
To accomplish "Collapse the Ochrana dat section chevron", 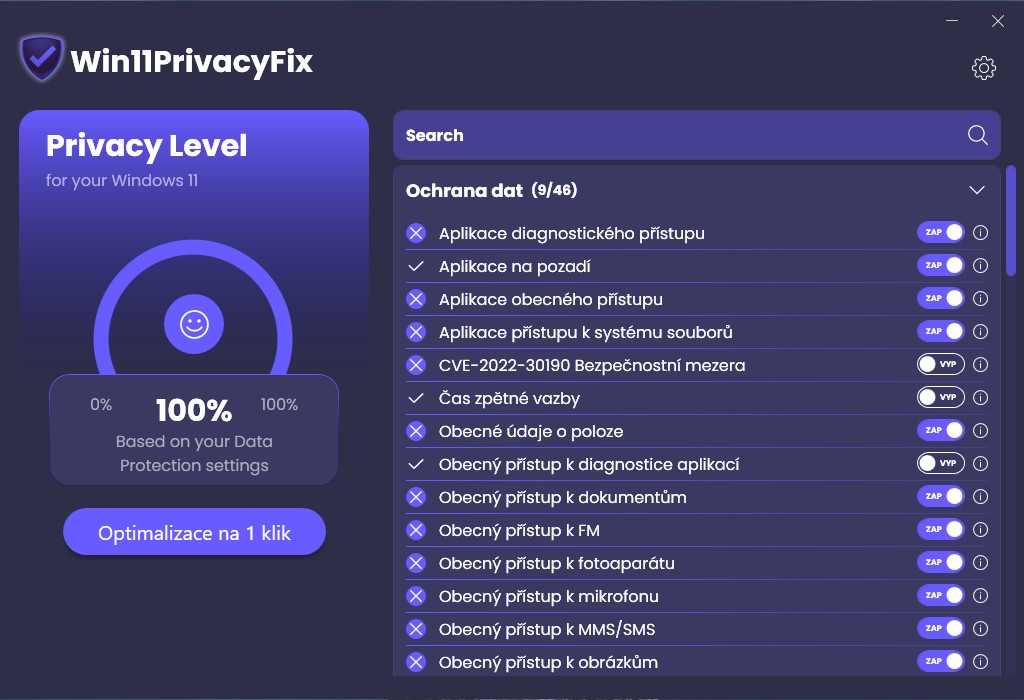I will coord(977,190).
